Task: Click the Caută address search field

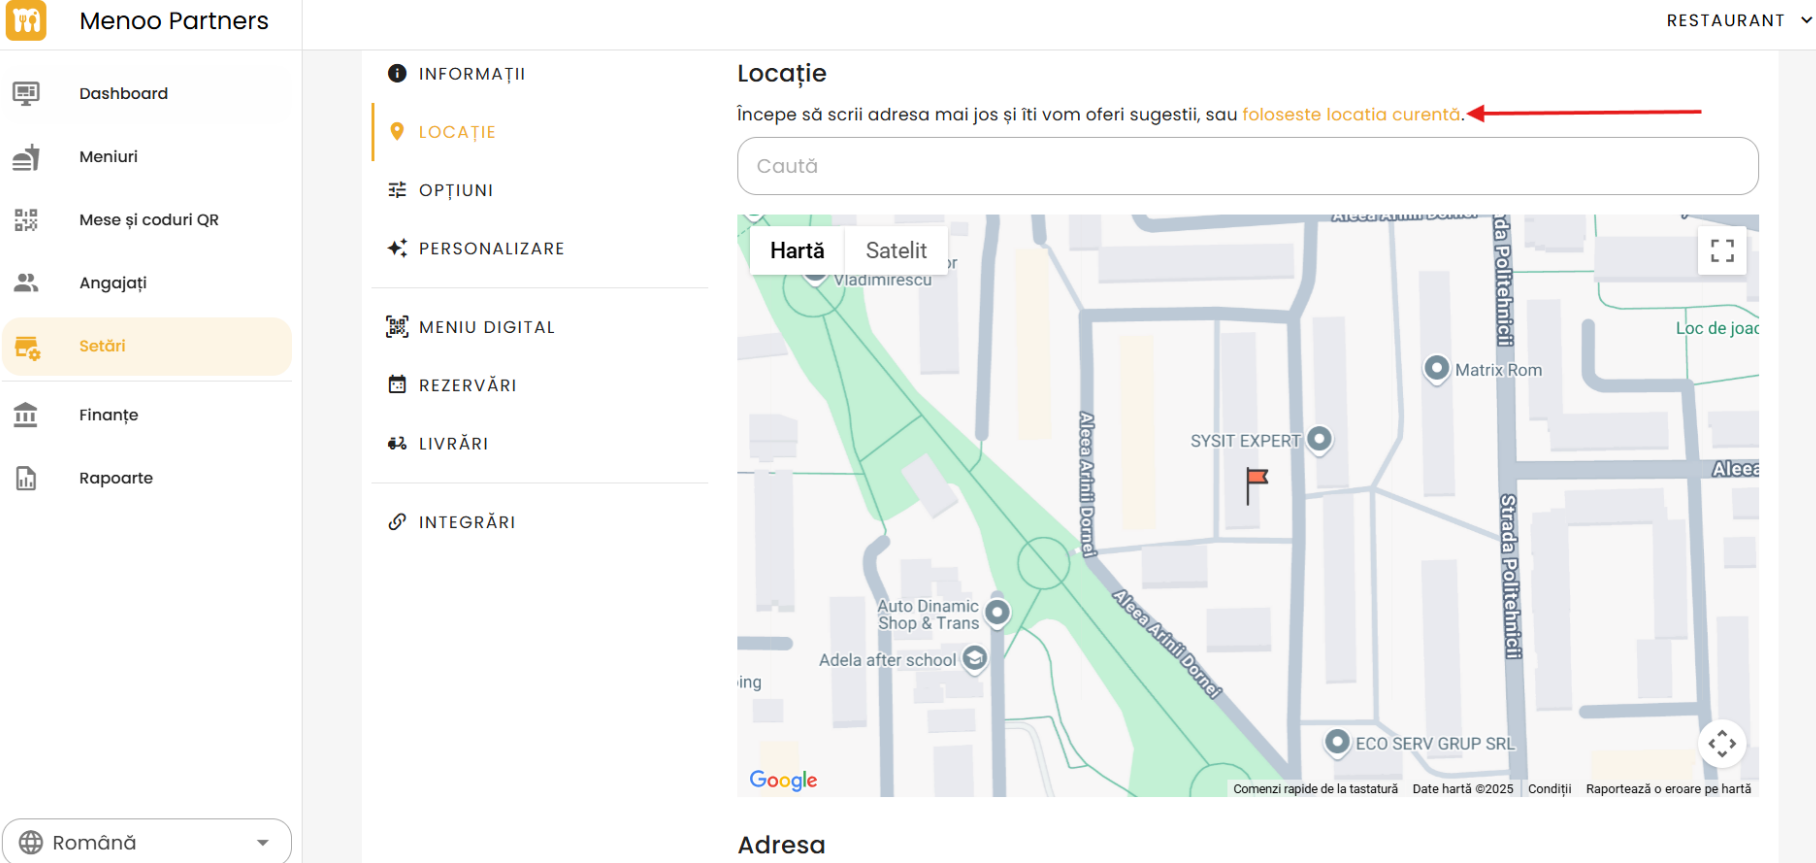Action: [1247, 166]
